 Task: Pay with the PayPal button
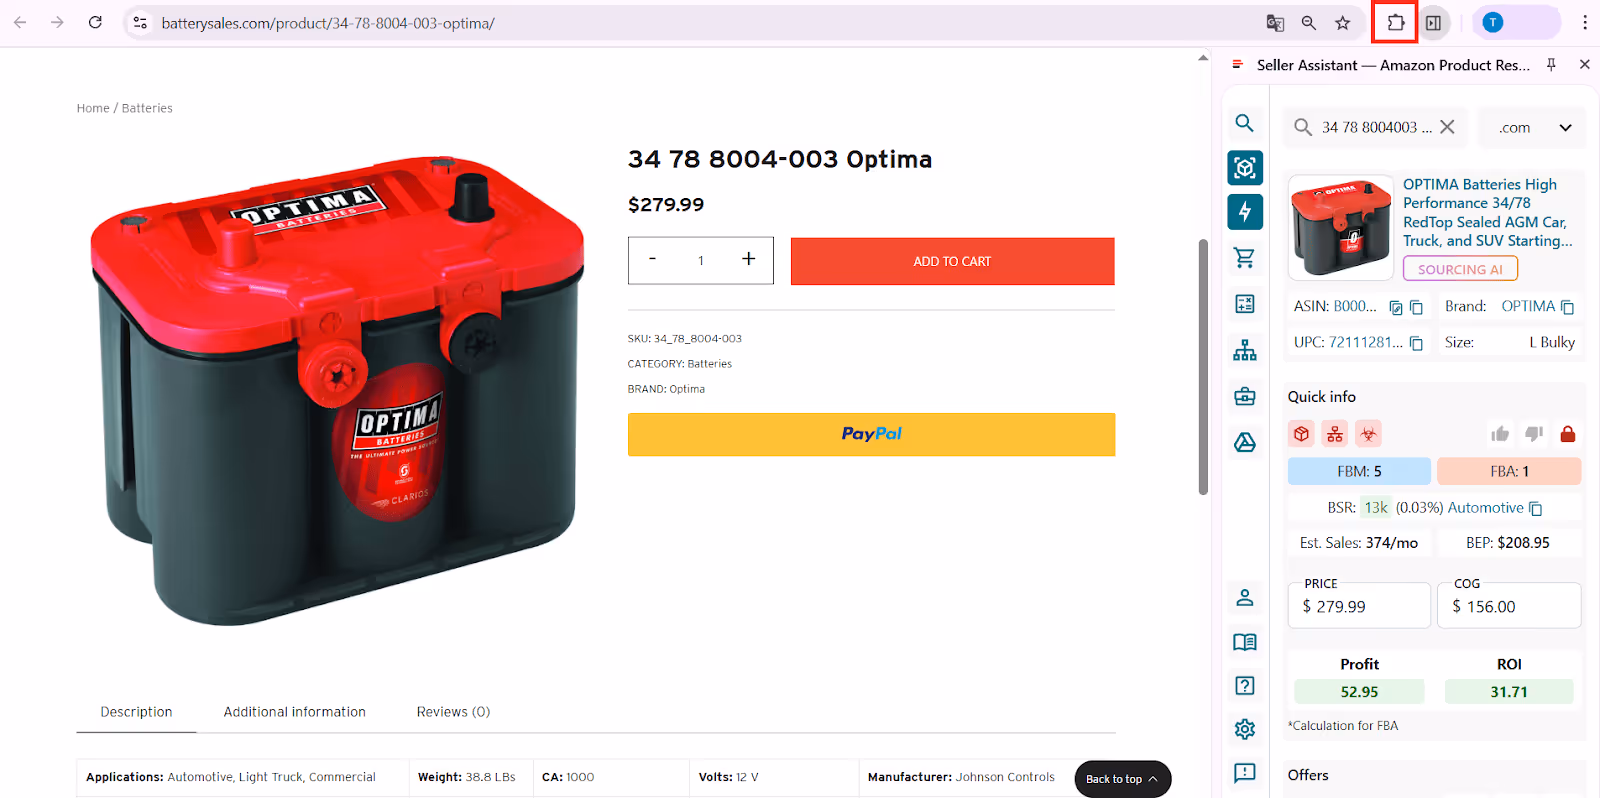click(871, 434)
